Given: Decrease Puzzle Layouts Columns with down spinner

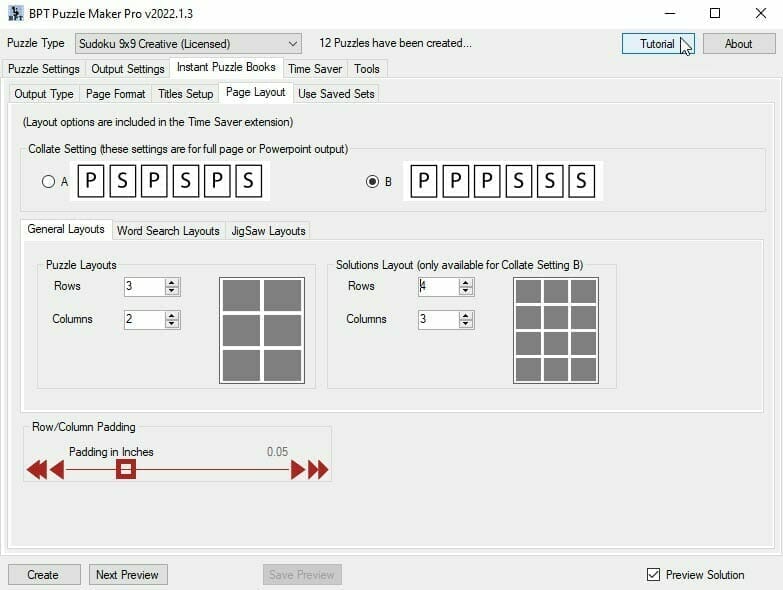Looking at the screenshot, I should tap(172, 324).
